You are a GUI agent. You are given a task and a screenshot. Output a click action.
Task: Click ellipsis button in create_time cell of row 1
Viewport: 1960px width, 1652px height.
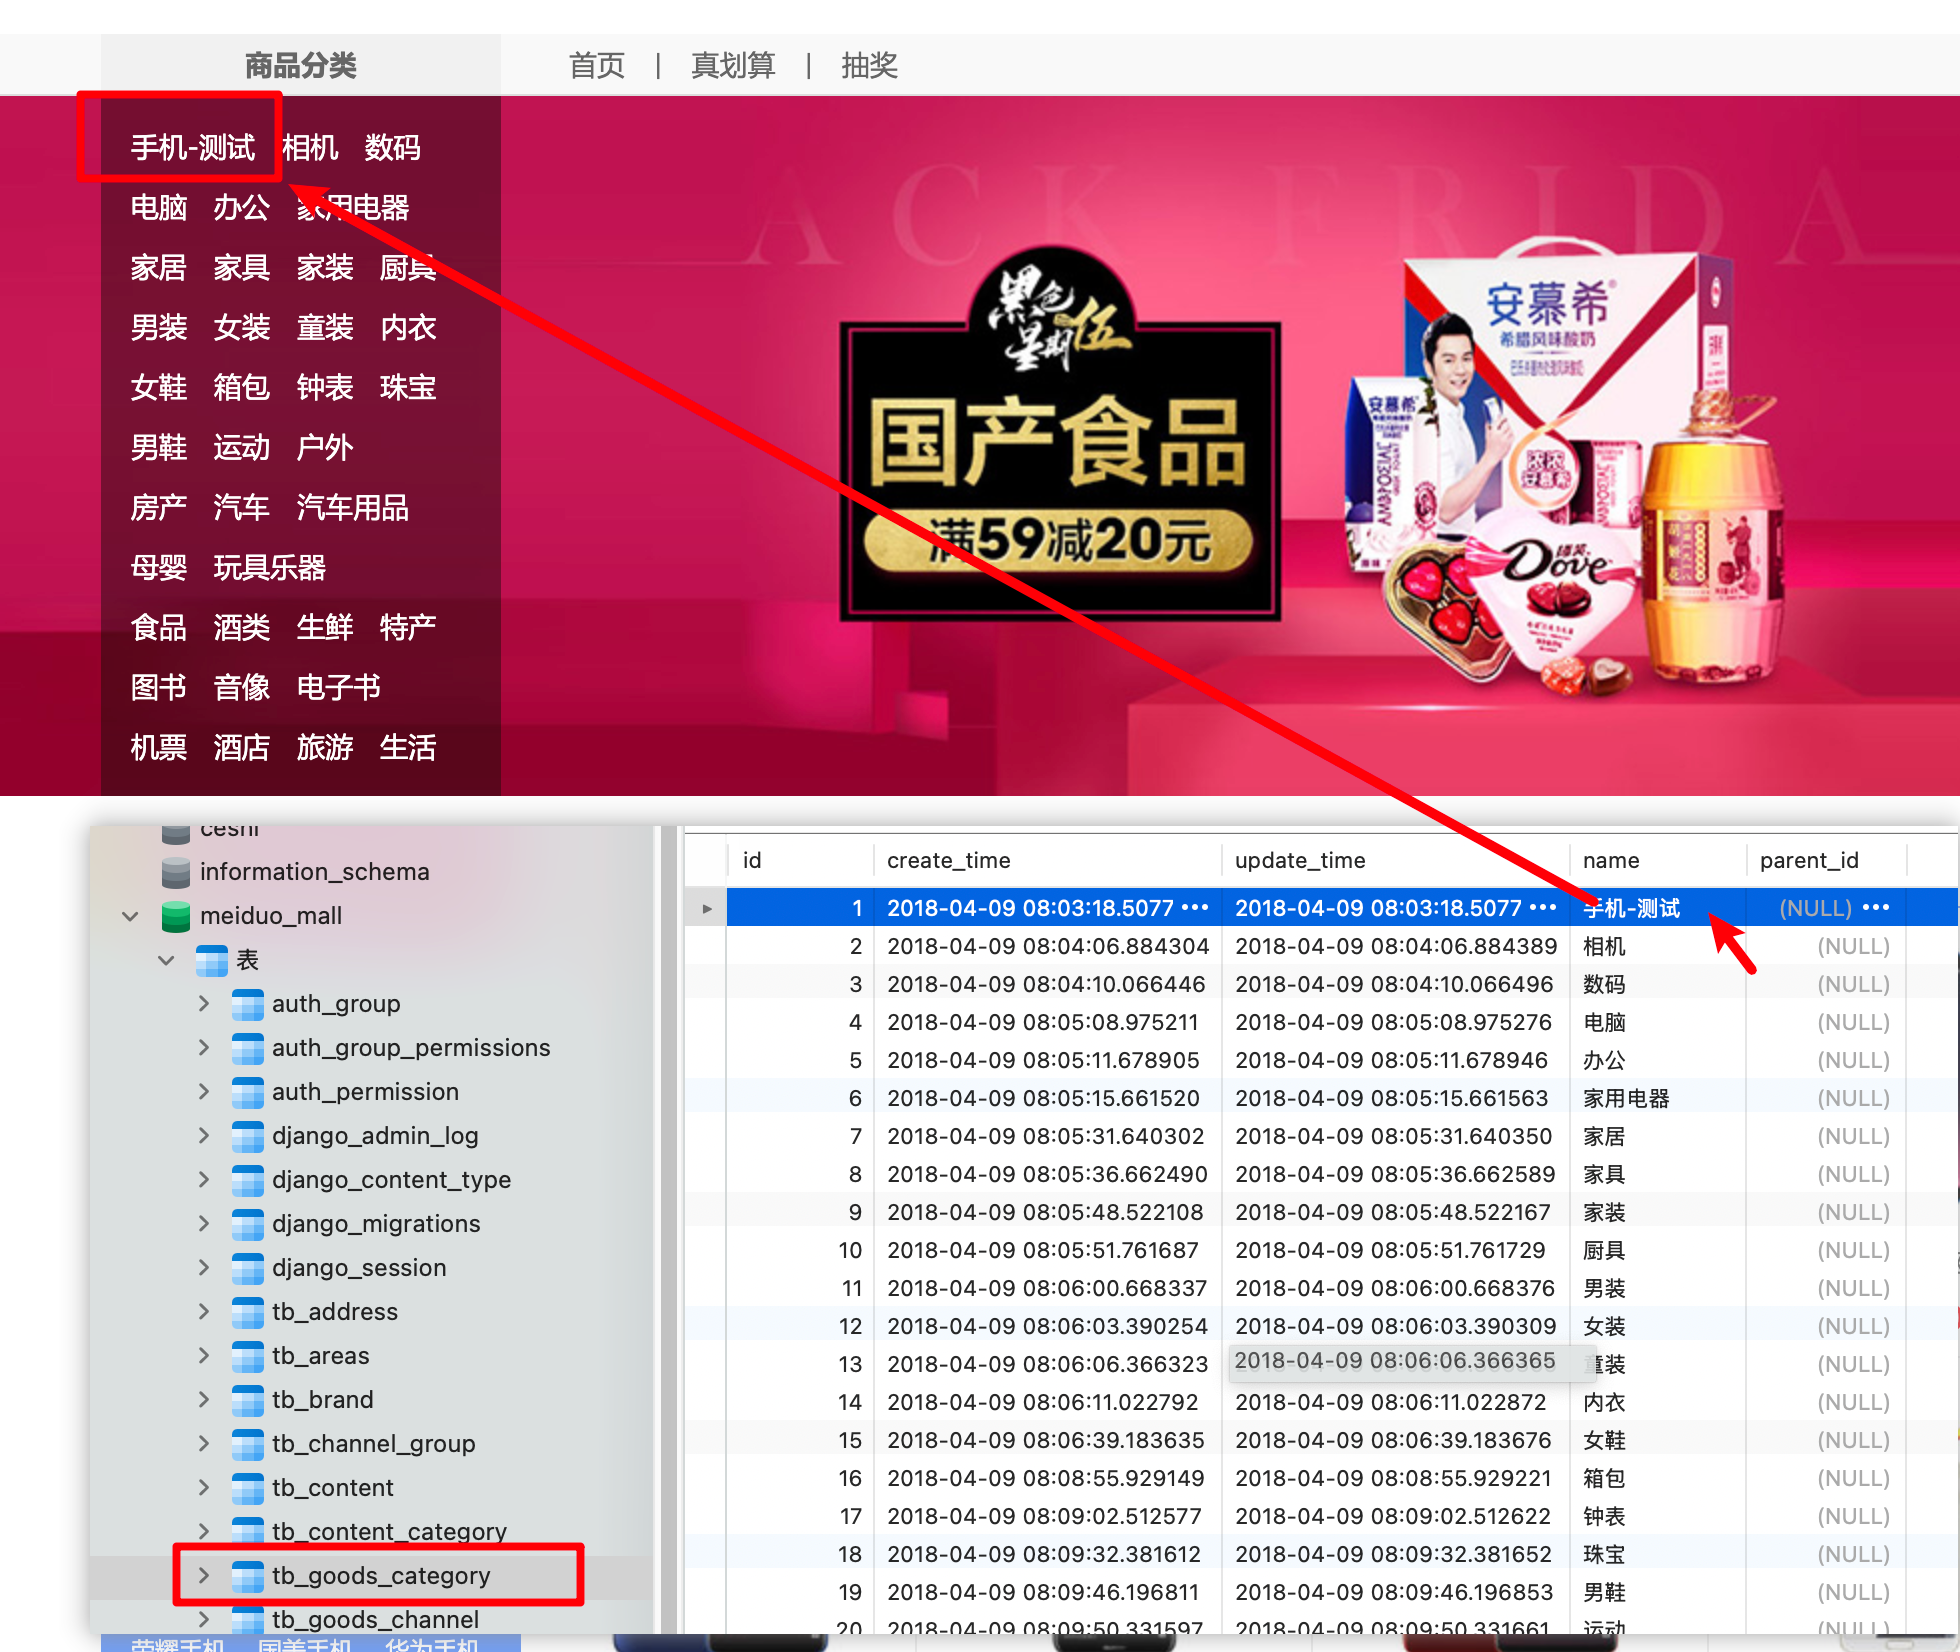click(1195, 908)
